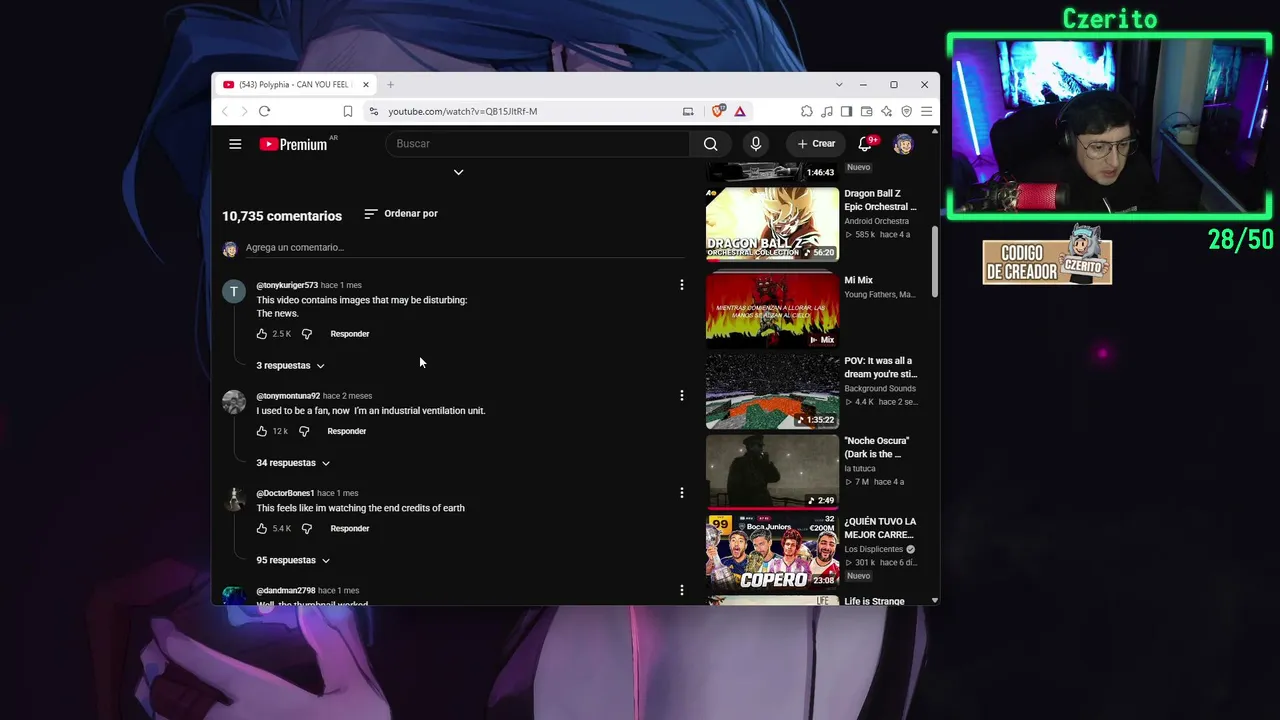Dislike DoctorBones1's end credits comment
This screenshot has width=1280, height=720.
tap(307, 528)
